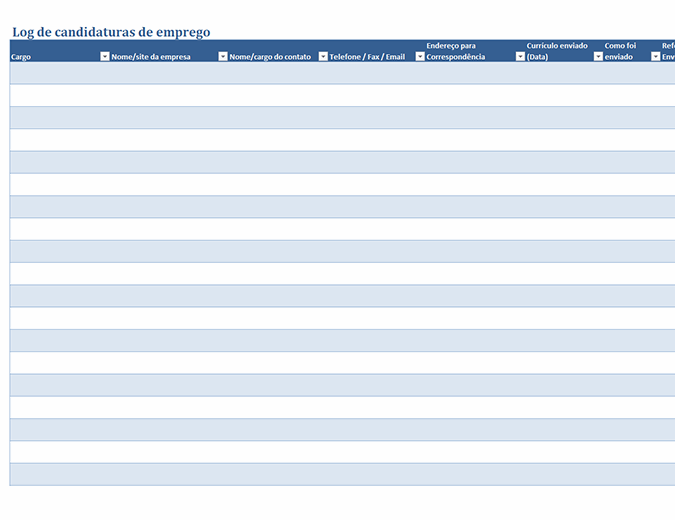
Task: Open the Cargo column filter dropdown
Action: point(105,57)
